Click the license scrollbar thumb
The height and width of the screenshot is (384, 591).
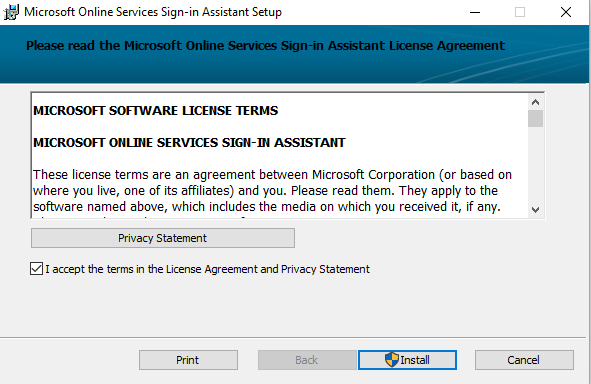tap(535, 119)
